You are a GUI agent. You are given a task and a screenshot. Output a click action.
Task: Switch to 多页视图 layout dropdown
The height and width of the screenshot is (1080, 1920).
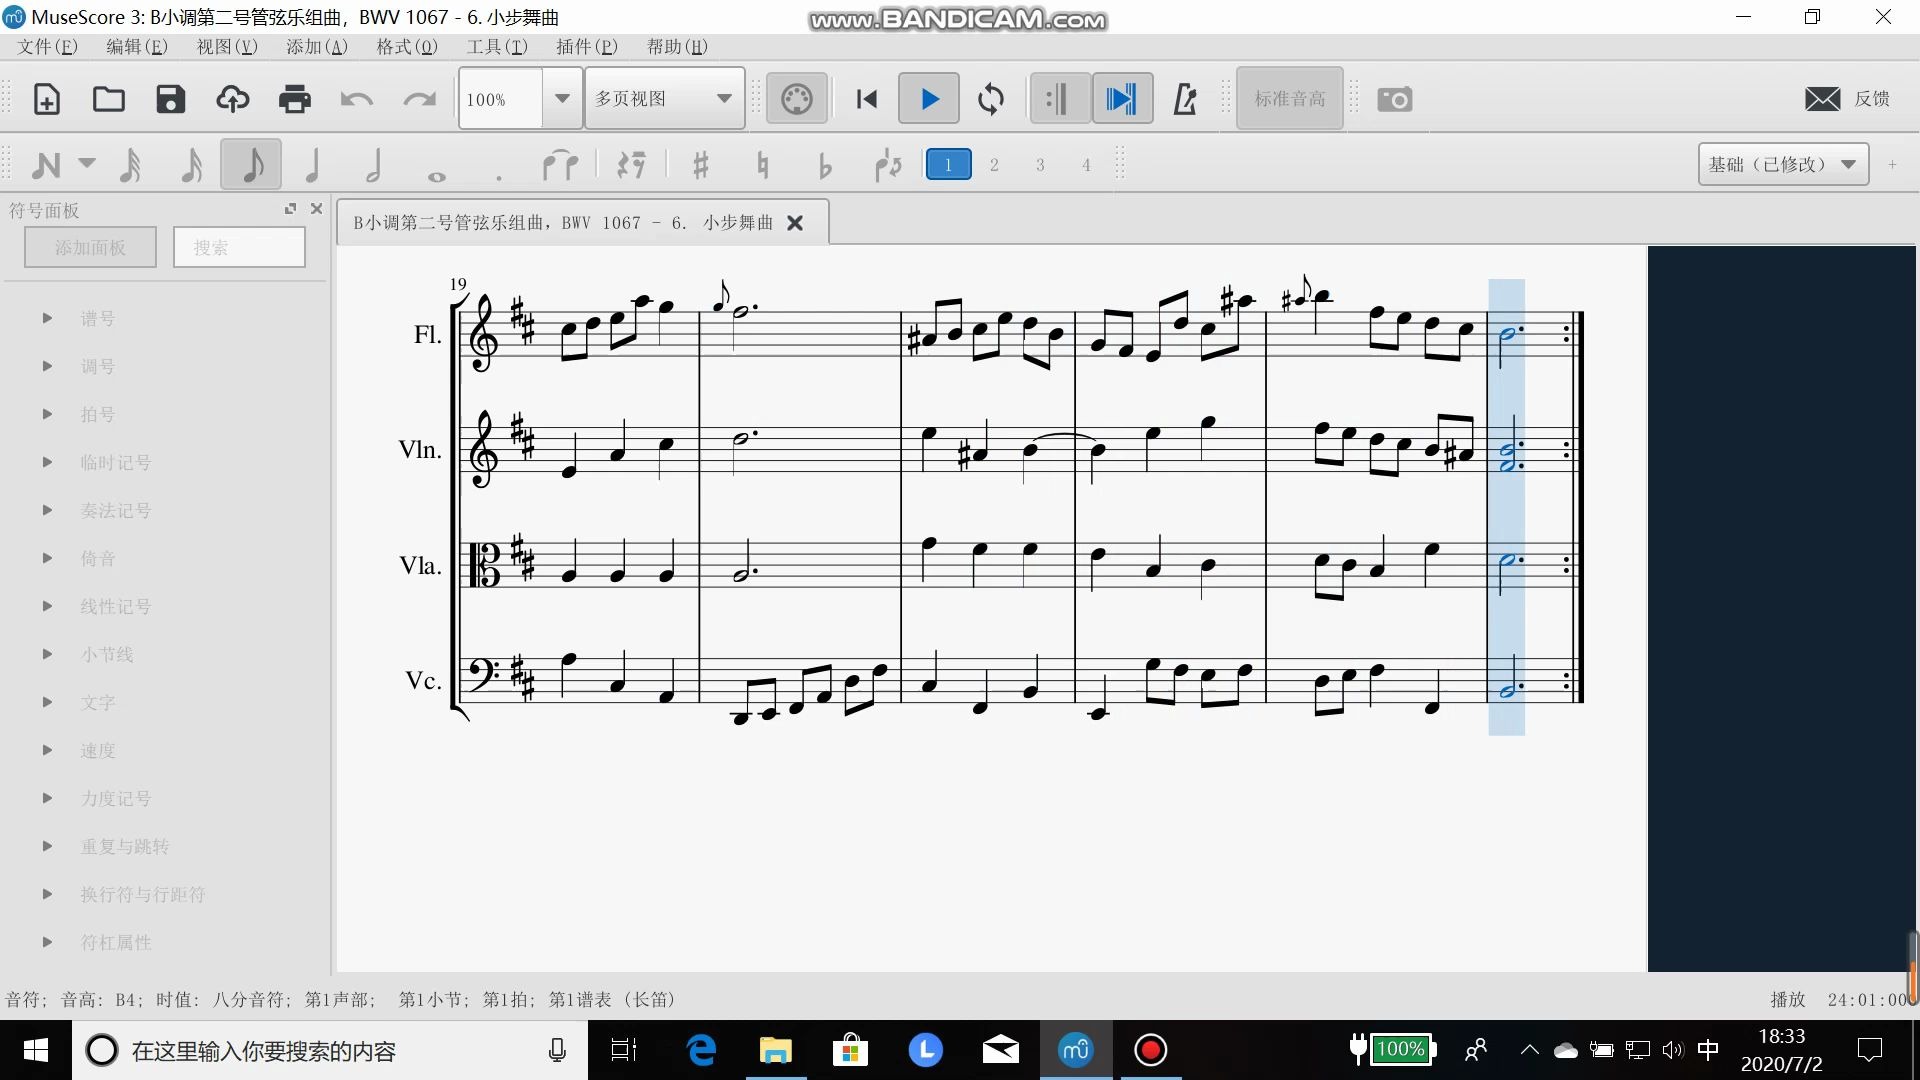(663, 99)
